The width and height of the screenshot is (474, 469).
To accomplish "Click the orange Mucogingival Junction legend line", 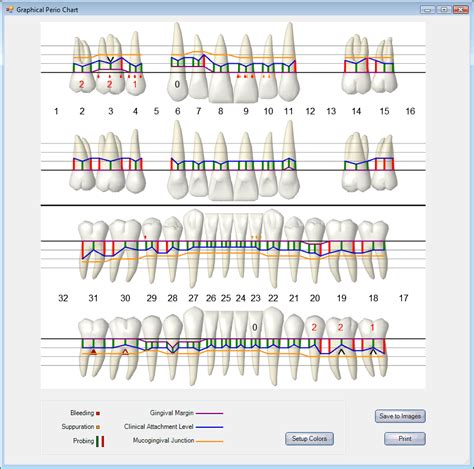I will [209, 441].
